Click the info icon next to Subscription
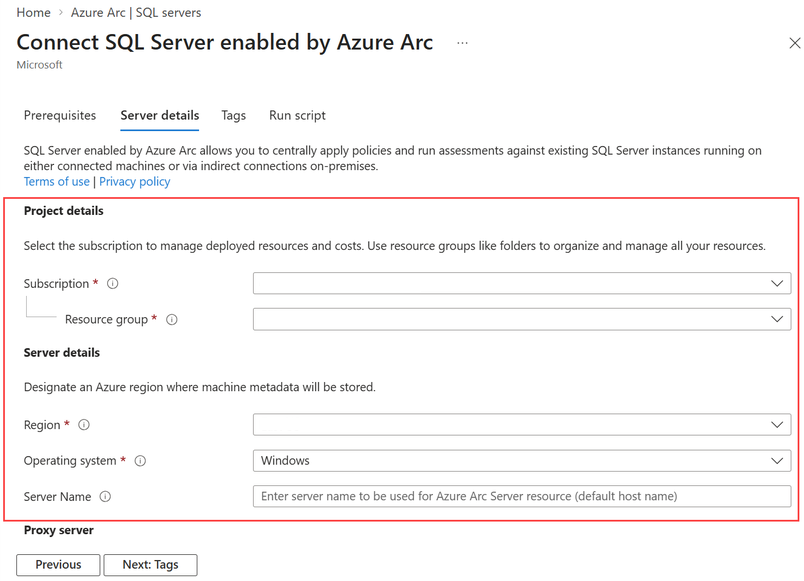 [x=113, y=284]
